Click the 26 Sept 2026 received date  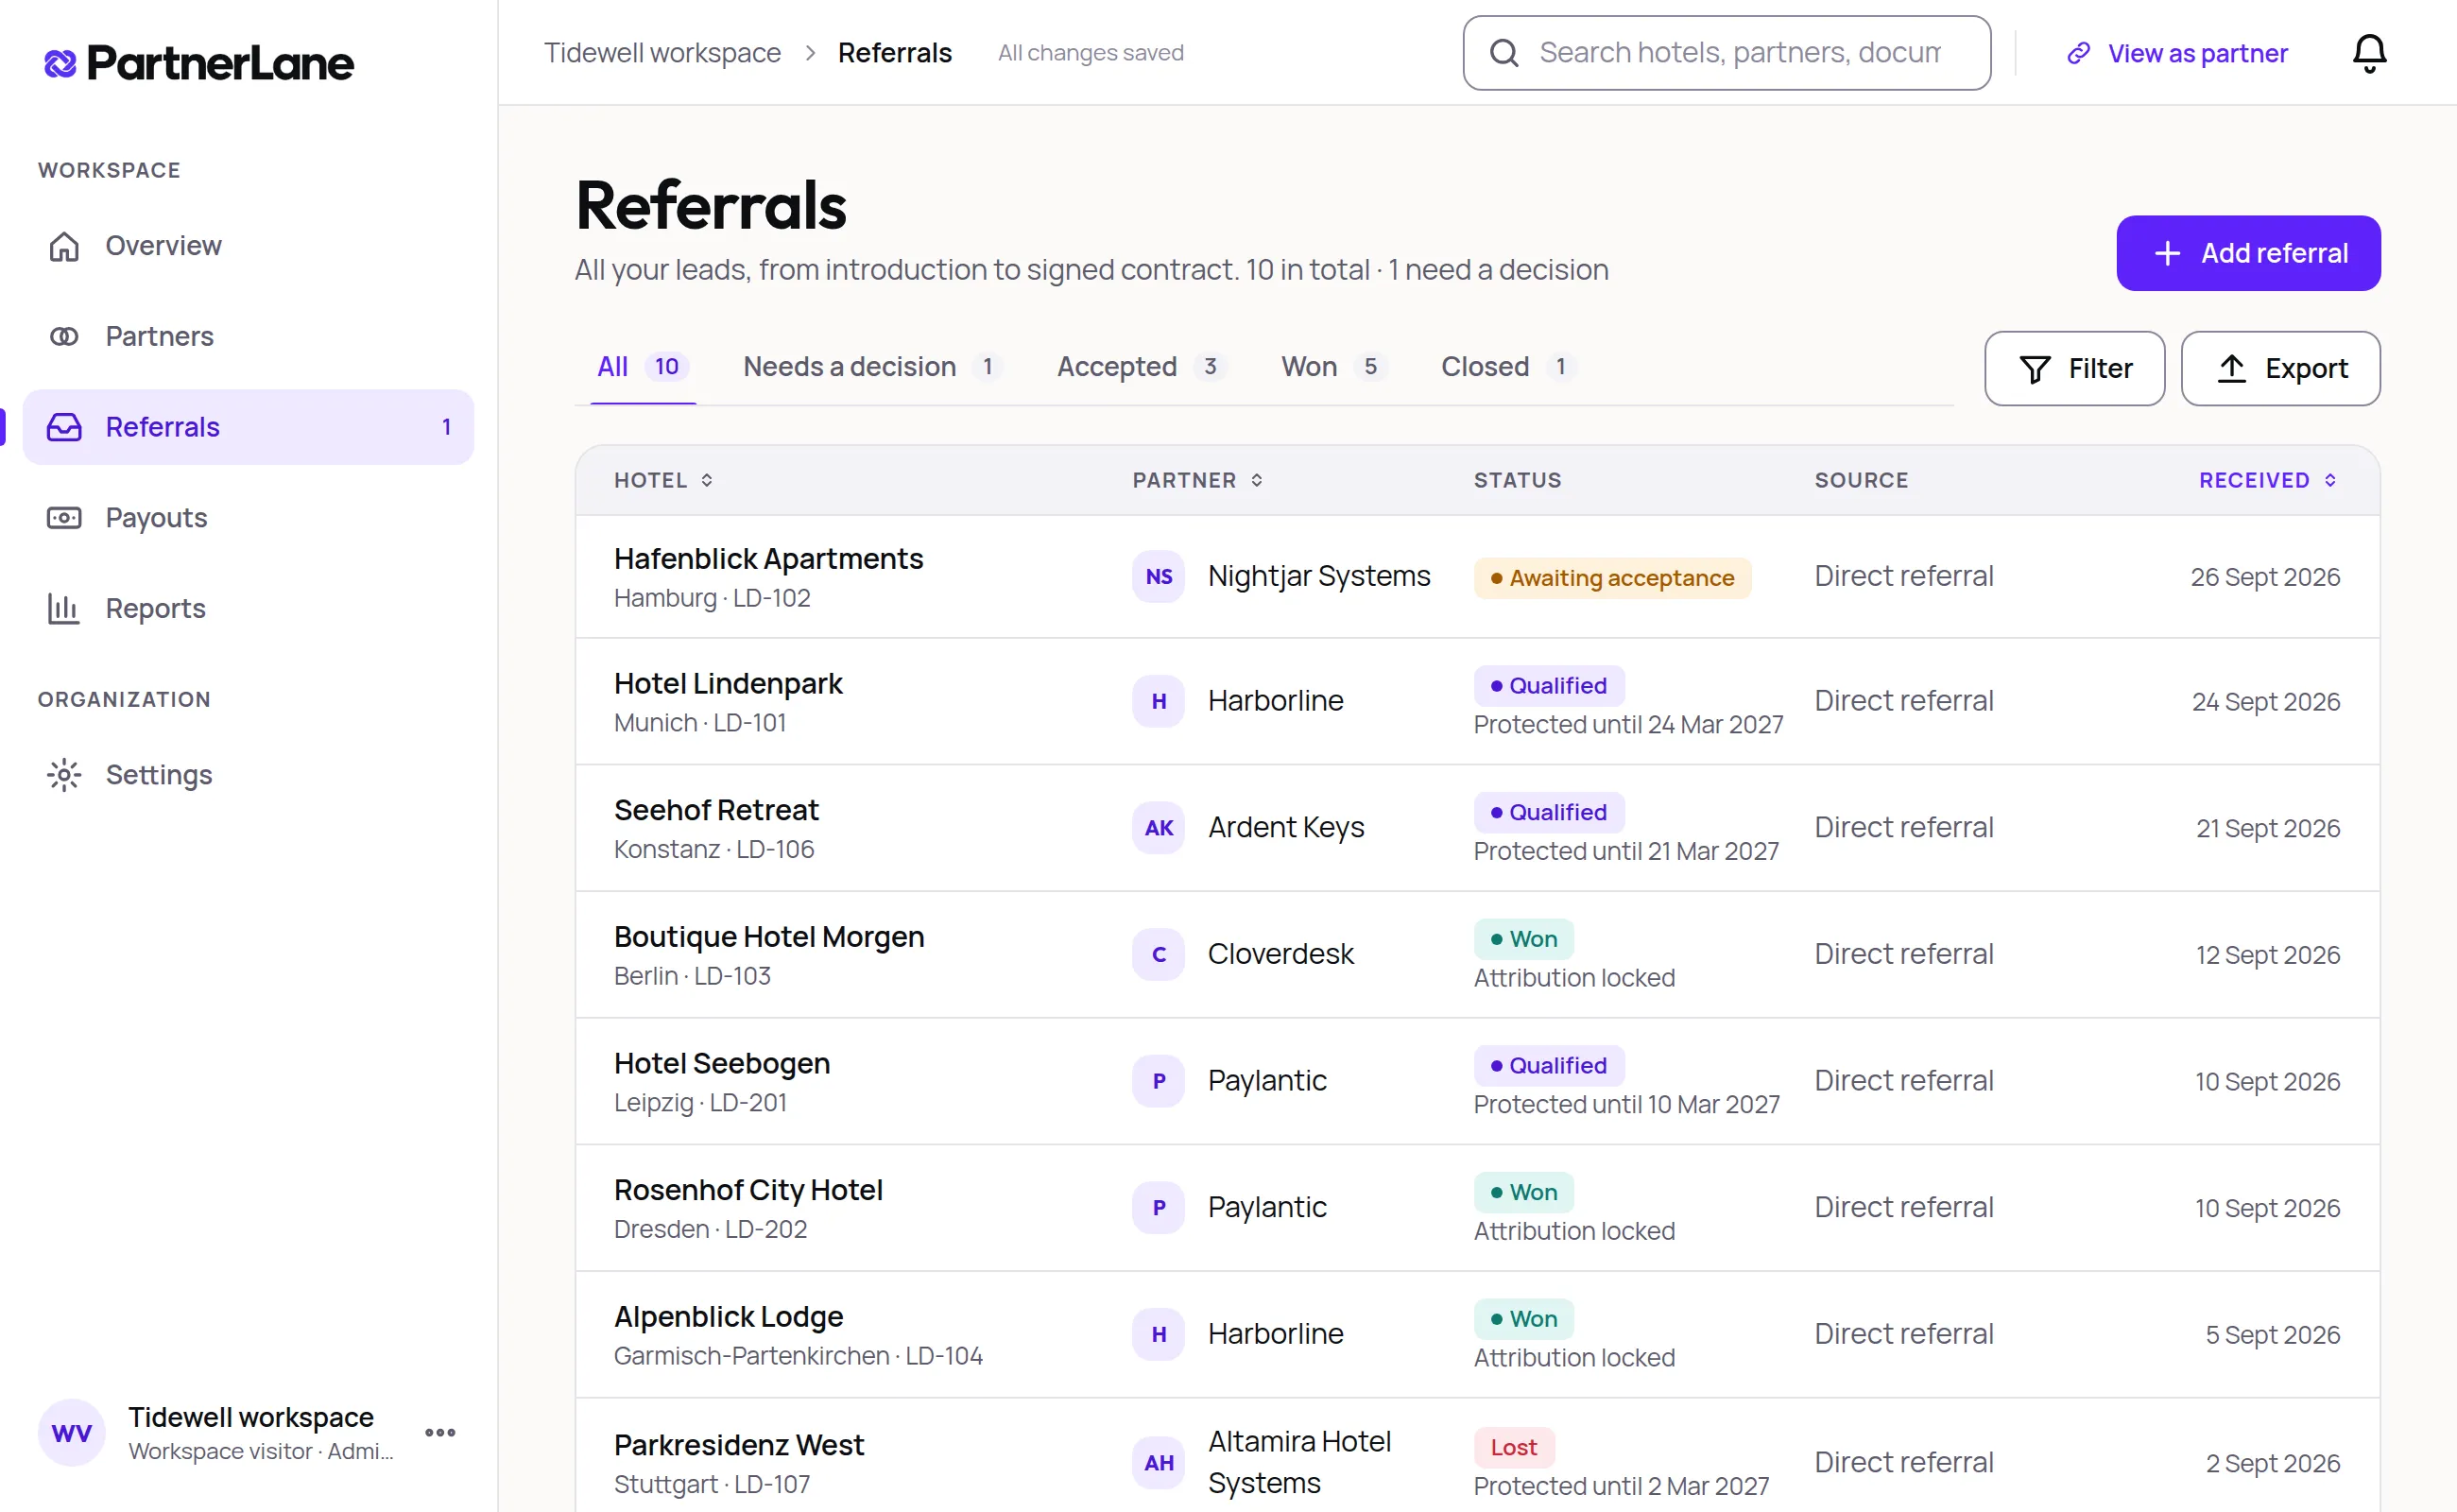(2265, 577)
